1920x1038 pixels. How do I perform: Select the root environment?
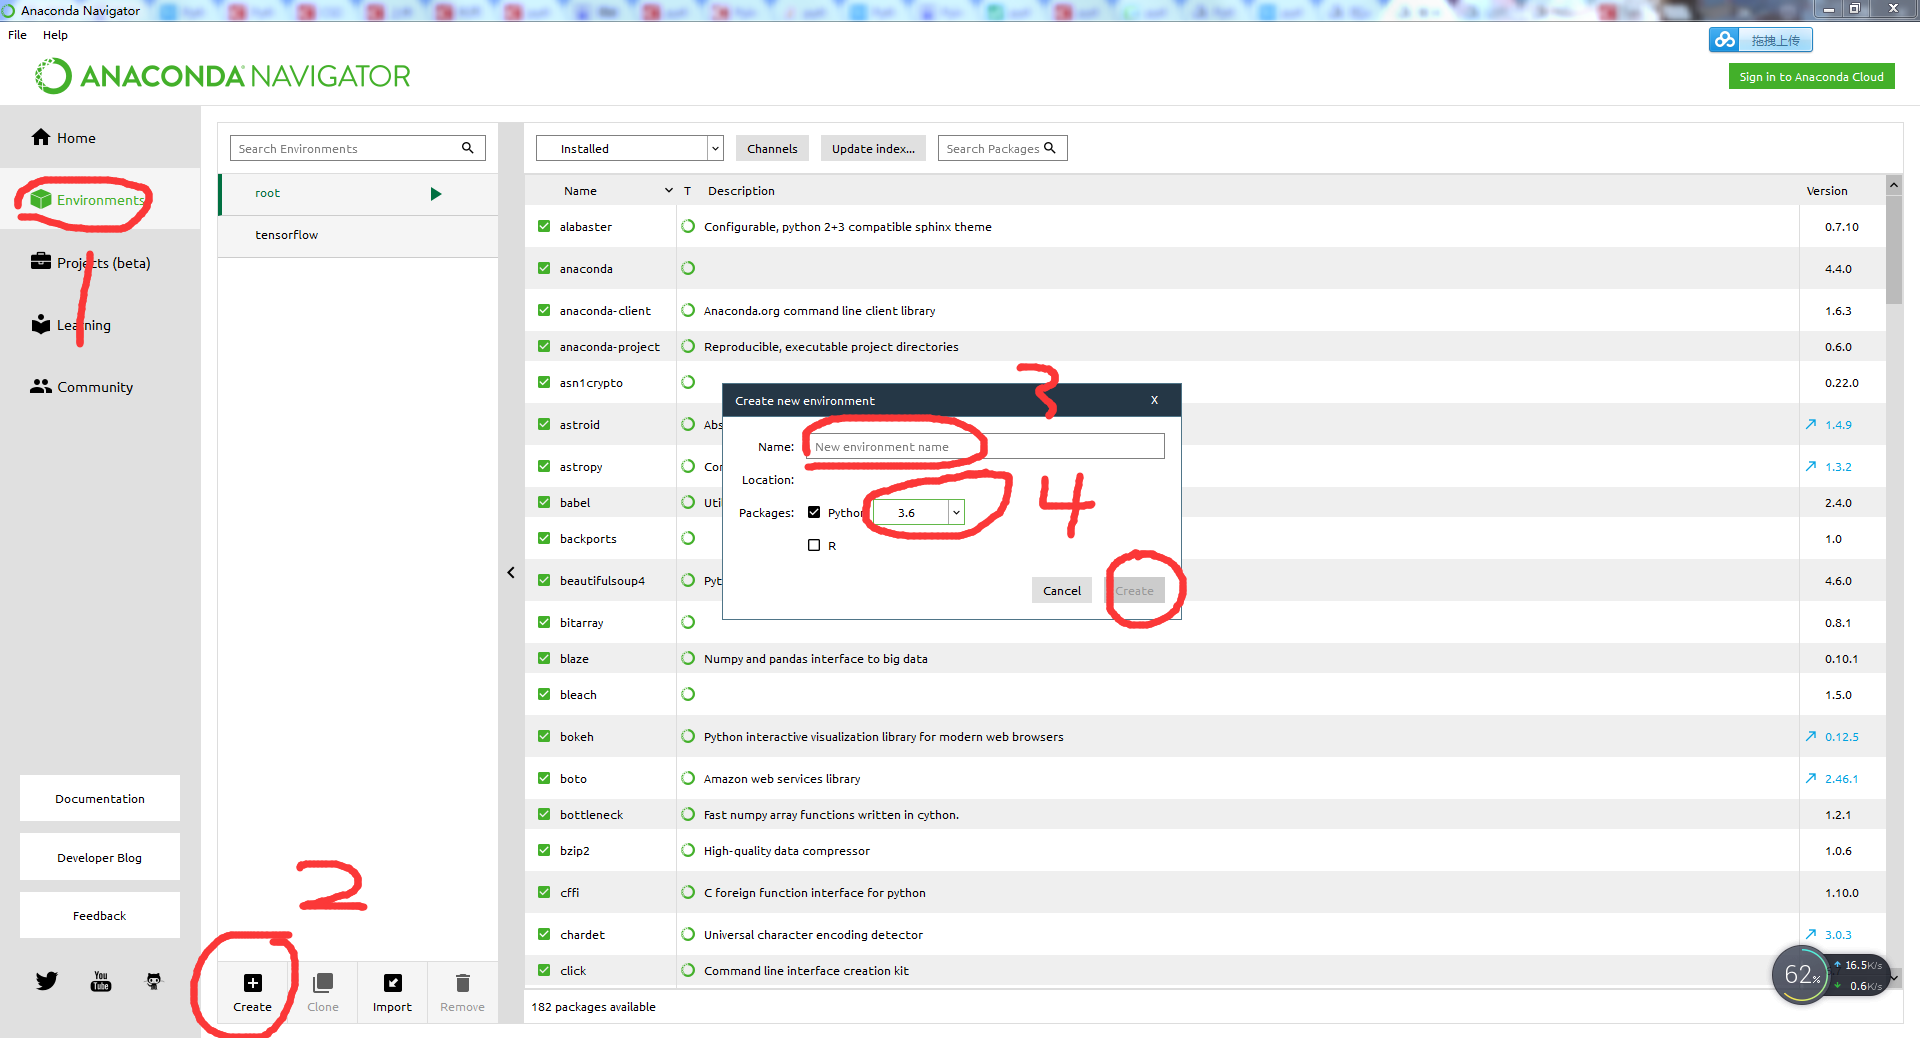click(358, 194)
